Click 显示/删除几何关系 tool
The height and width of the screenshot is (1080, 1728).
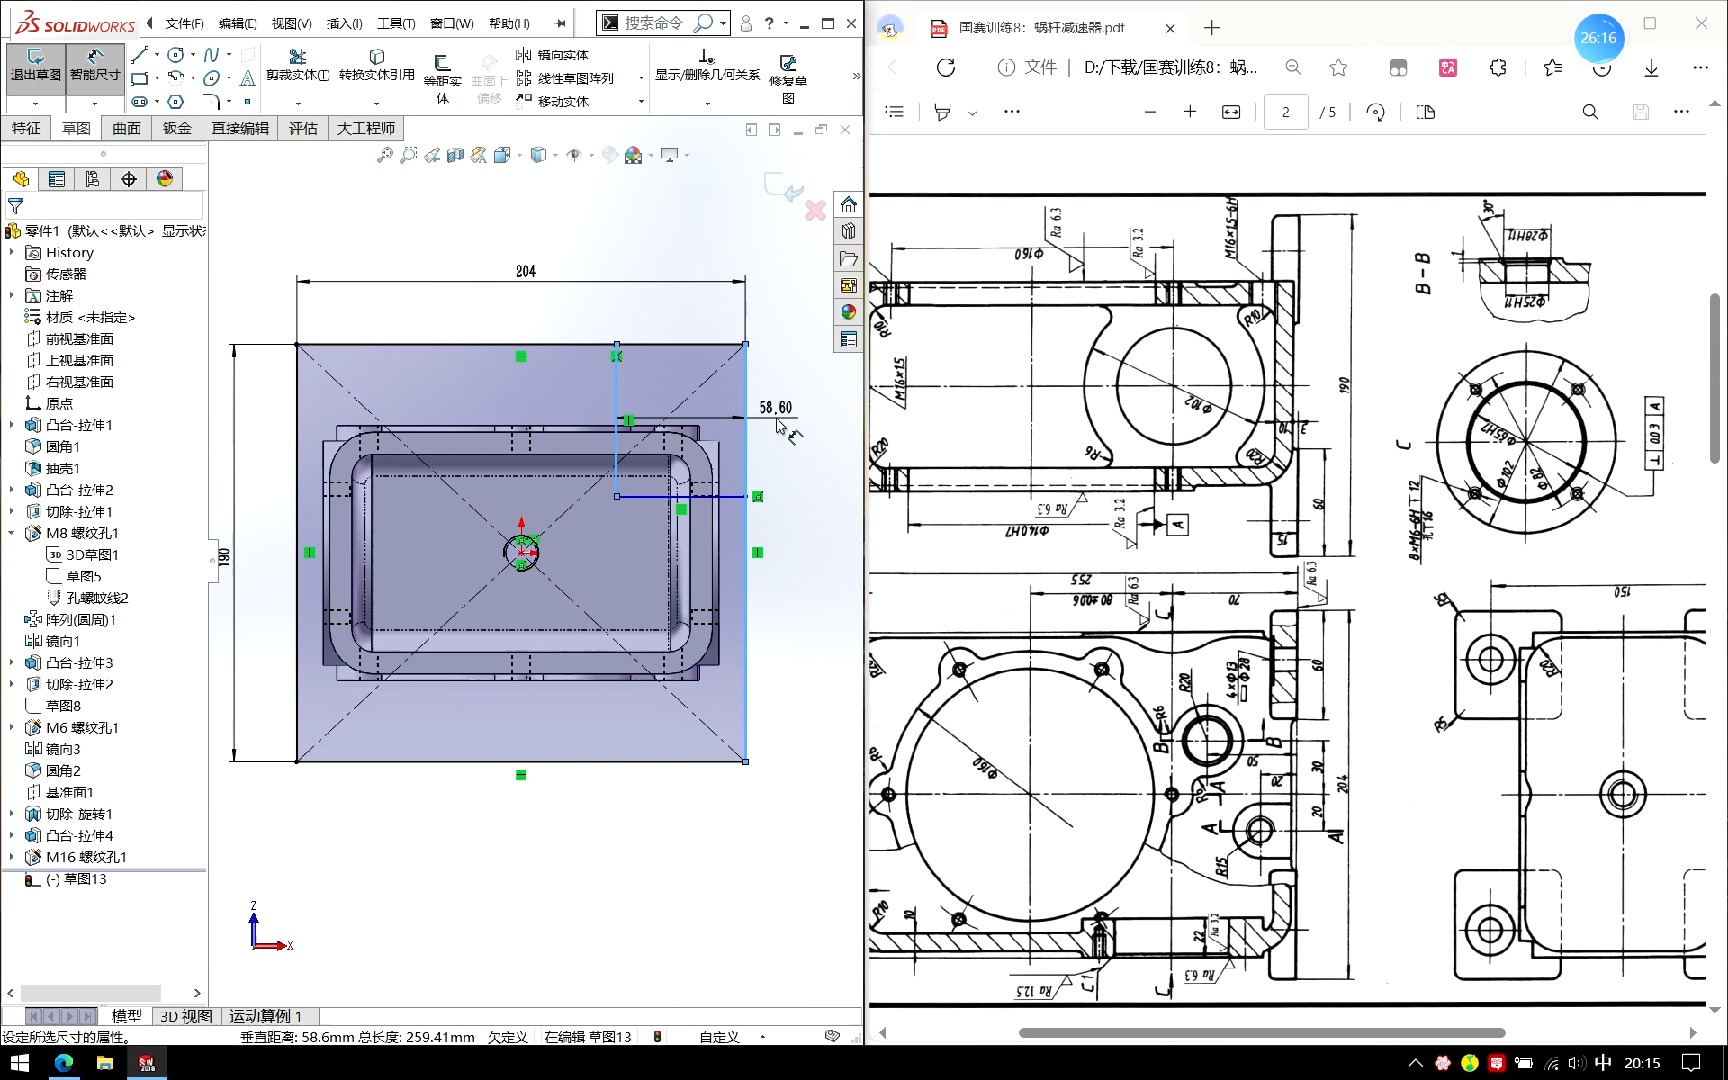[707, 66]
